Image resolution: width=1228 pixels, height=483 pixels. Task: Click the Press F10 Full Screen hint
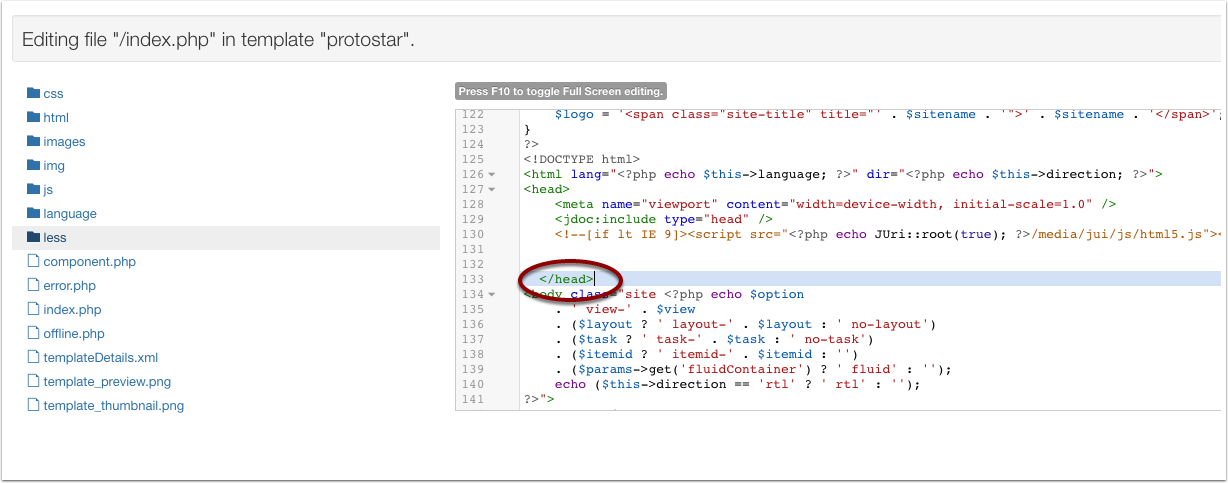click(x=560, y=91)
